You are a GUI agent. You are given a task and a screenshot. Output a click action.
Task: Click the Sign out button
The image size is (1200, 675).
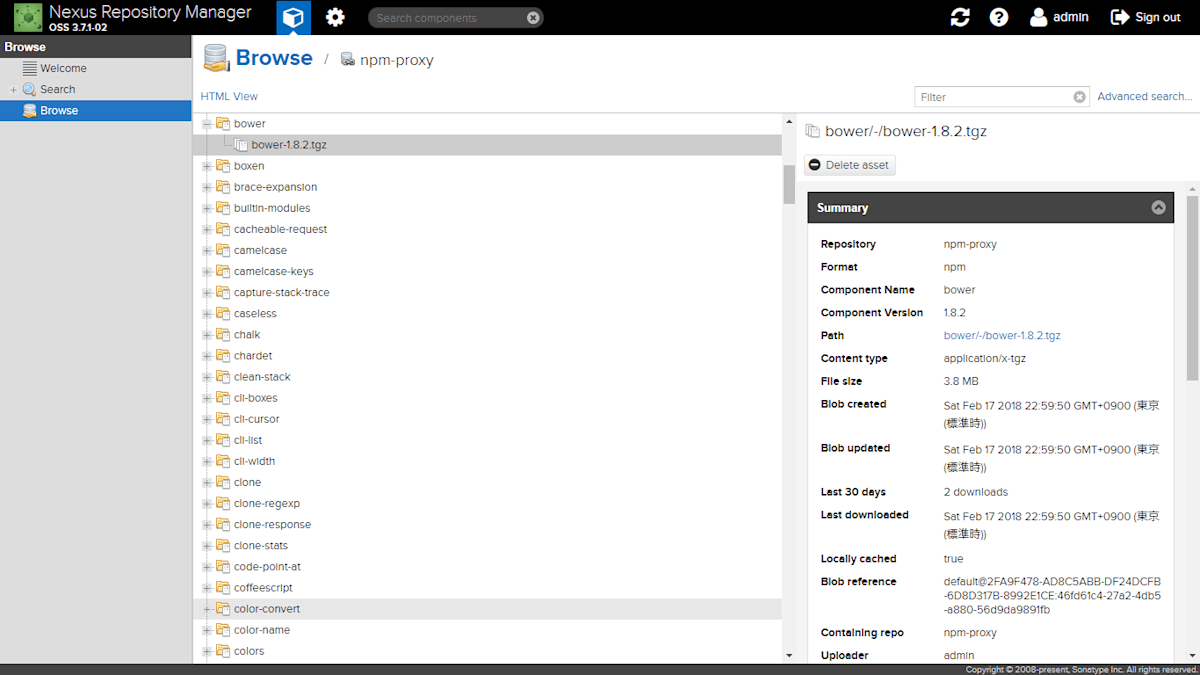click(x=1146, y=17)
